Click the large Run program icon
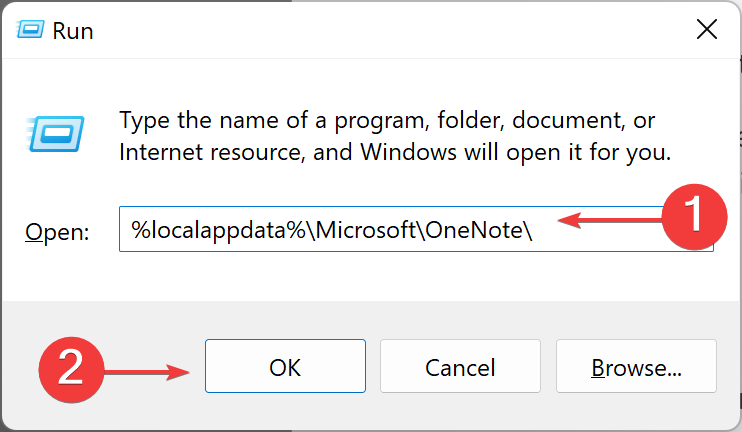The width and height of the screenshot is (742, 432). tap(55, 134)
